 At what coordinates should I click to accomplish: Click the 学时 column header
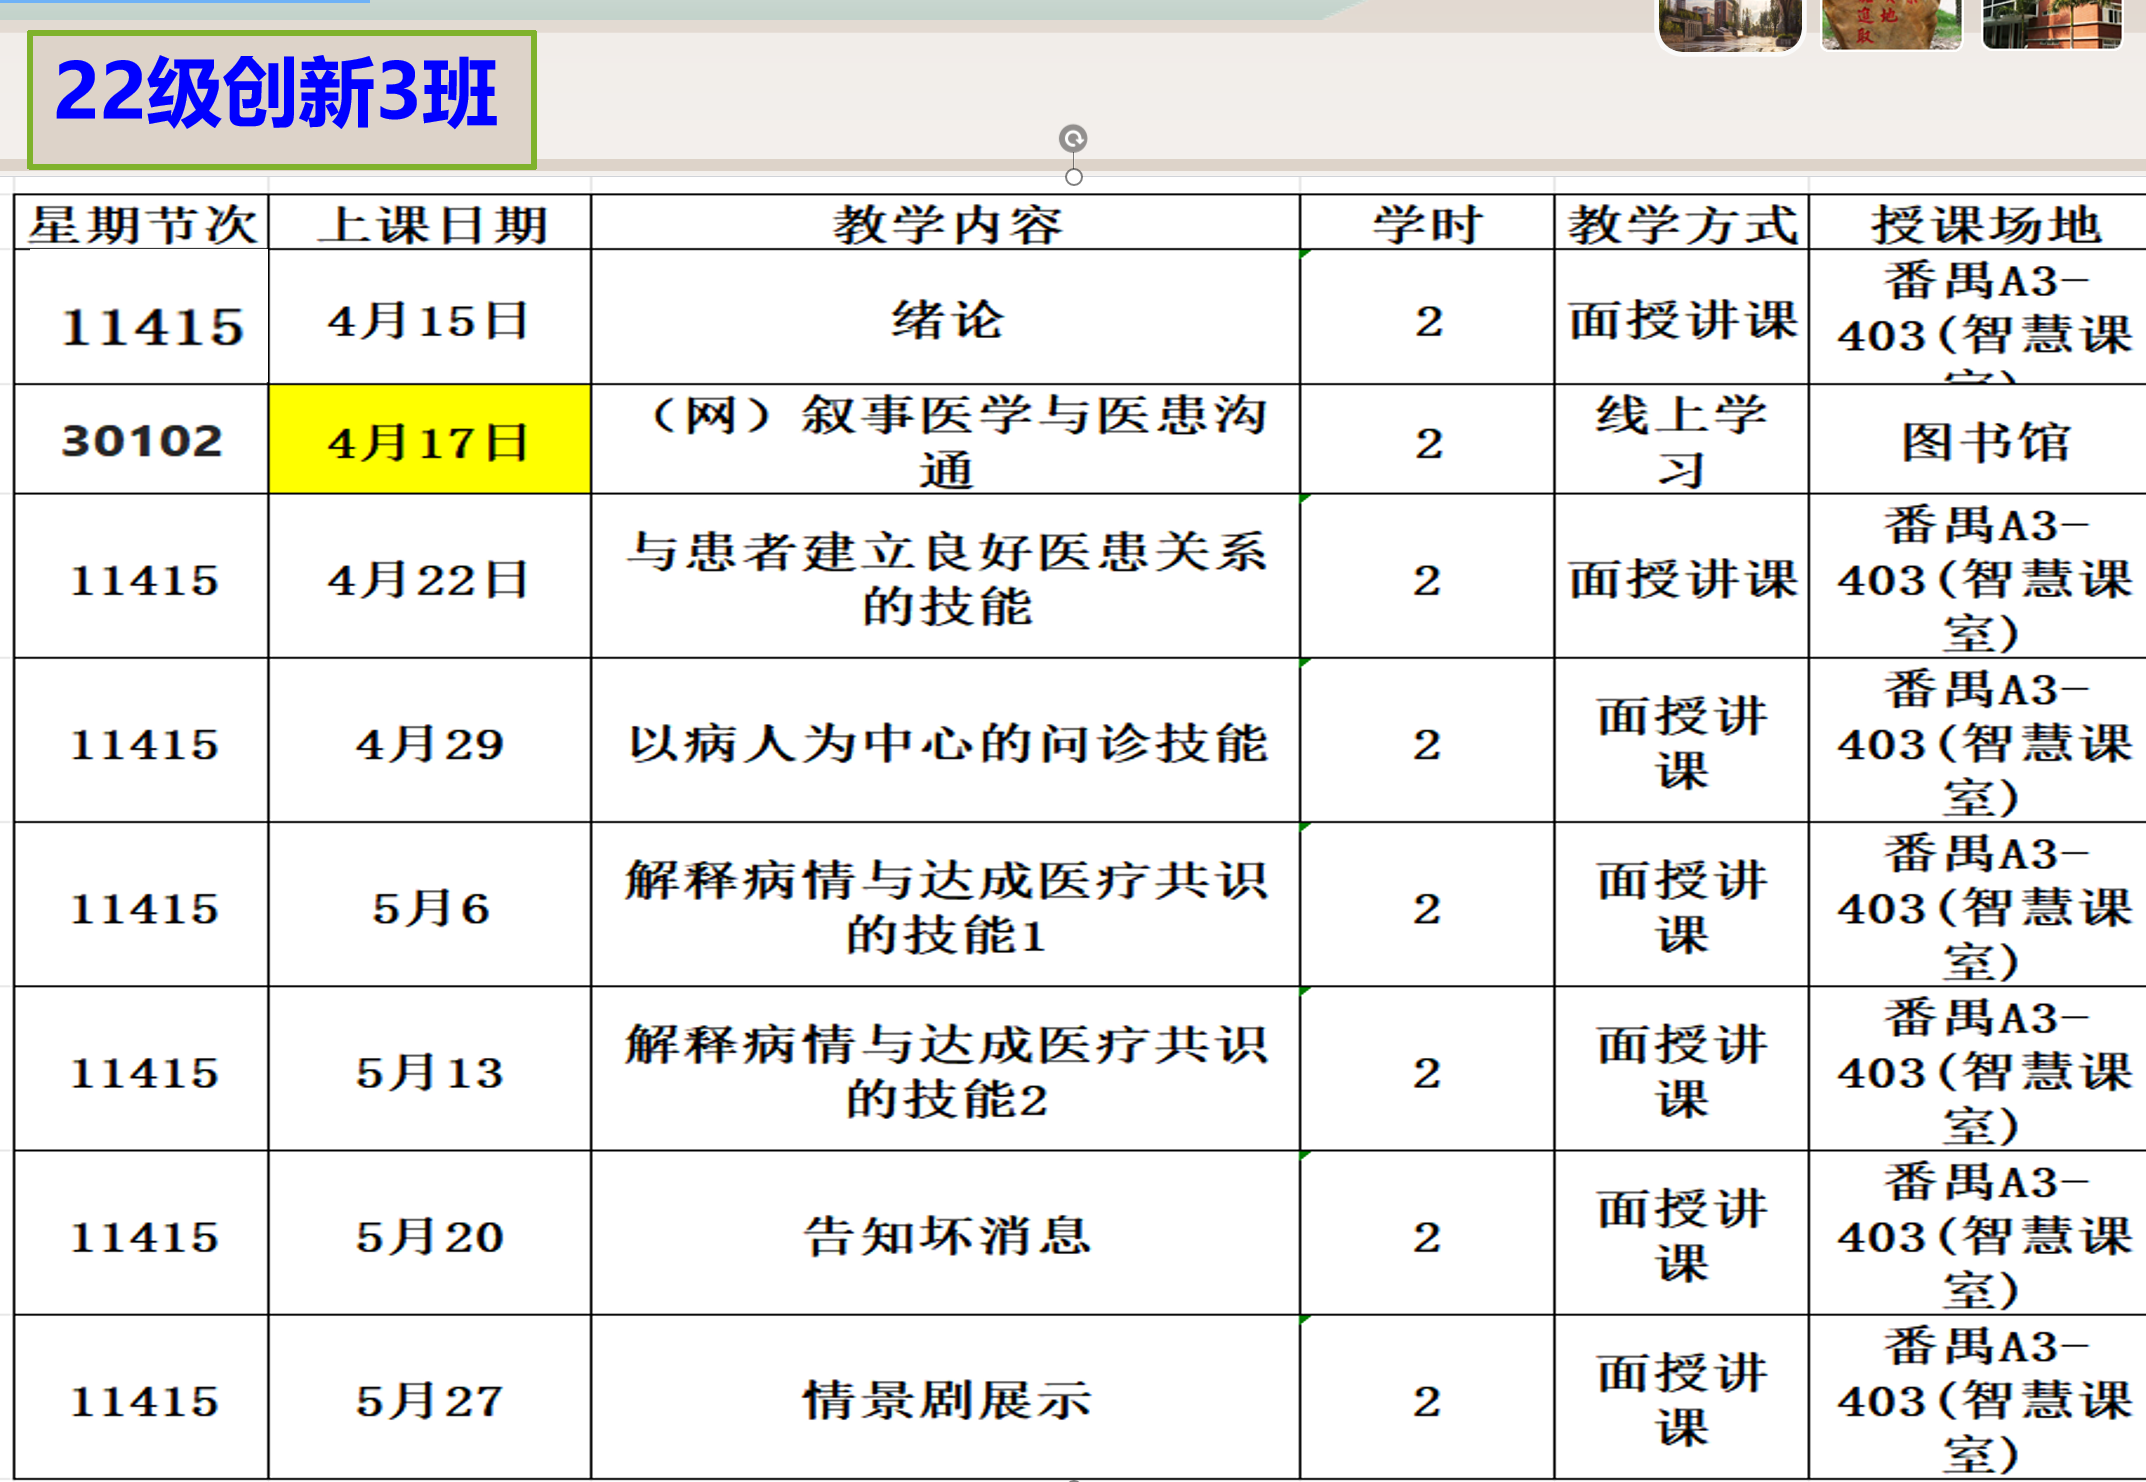(1427, 223)
